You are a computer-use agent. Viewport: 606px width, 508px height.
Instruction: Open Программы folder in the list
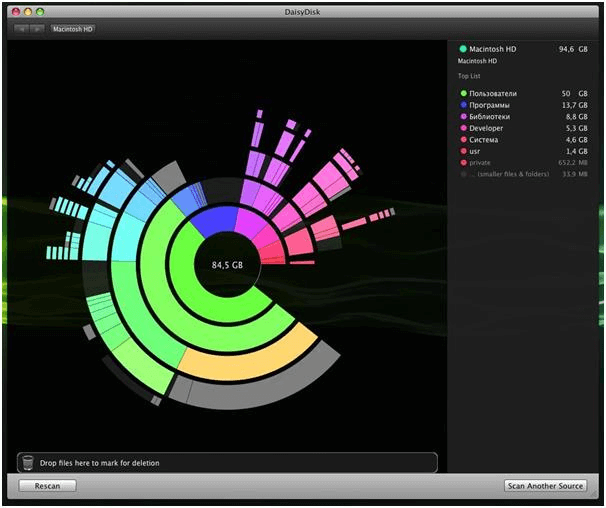click(x=524, y=105)
